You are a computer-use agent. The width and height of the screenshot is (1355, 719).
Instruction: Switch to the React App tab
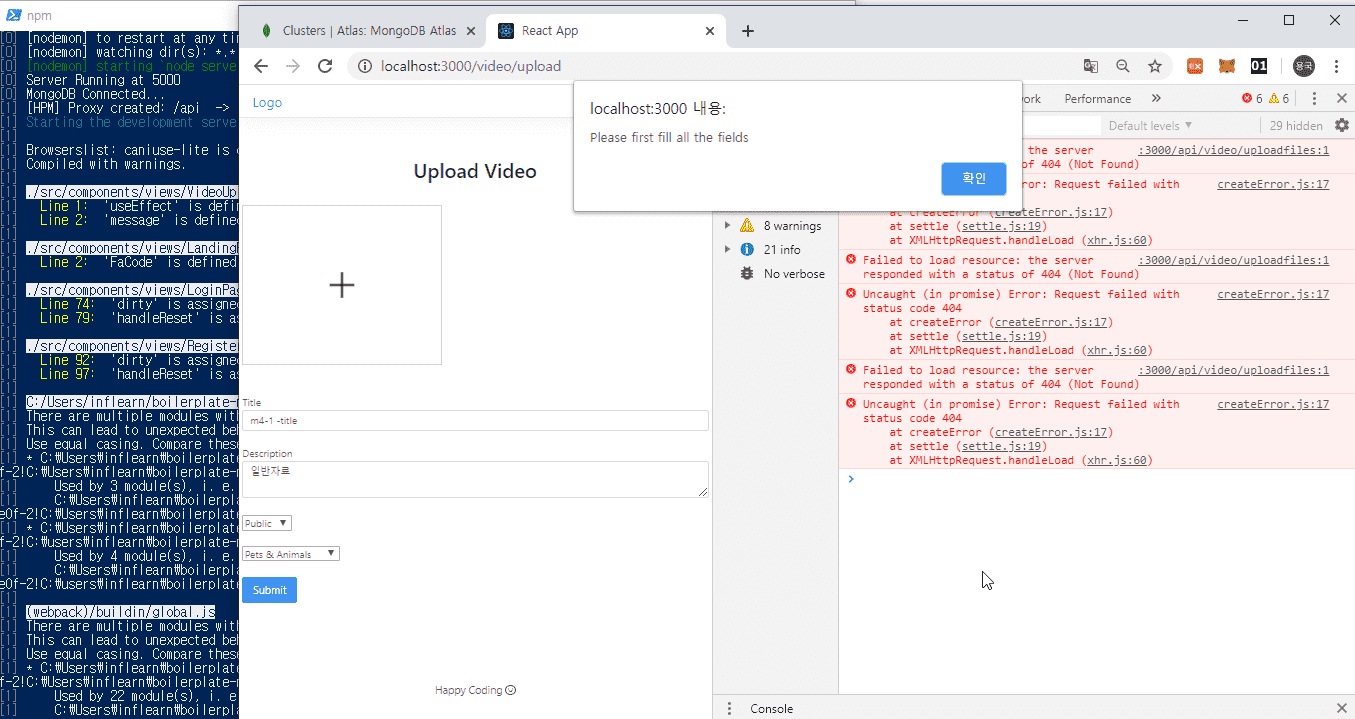pyautogui.click(x=606, y=31)
